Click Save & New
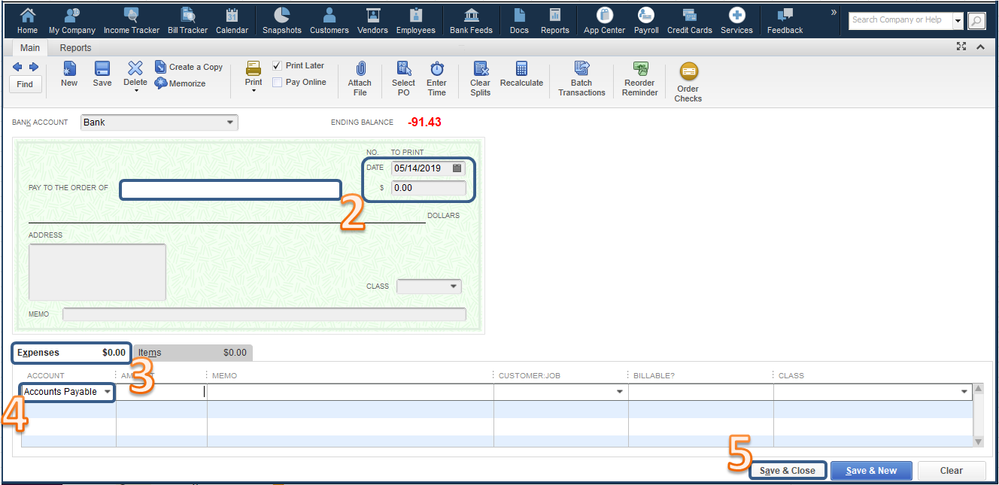 872,470
